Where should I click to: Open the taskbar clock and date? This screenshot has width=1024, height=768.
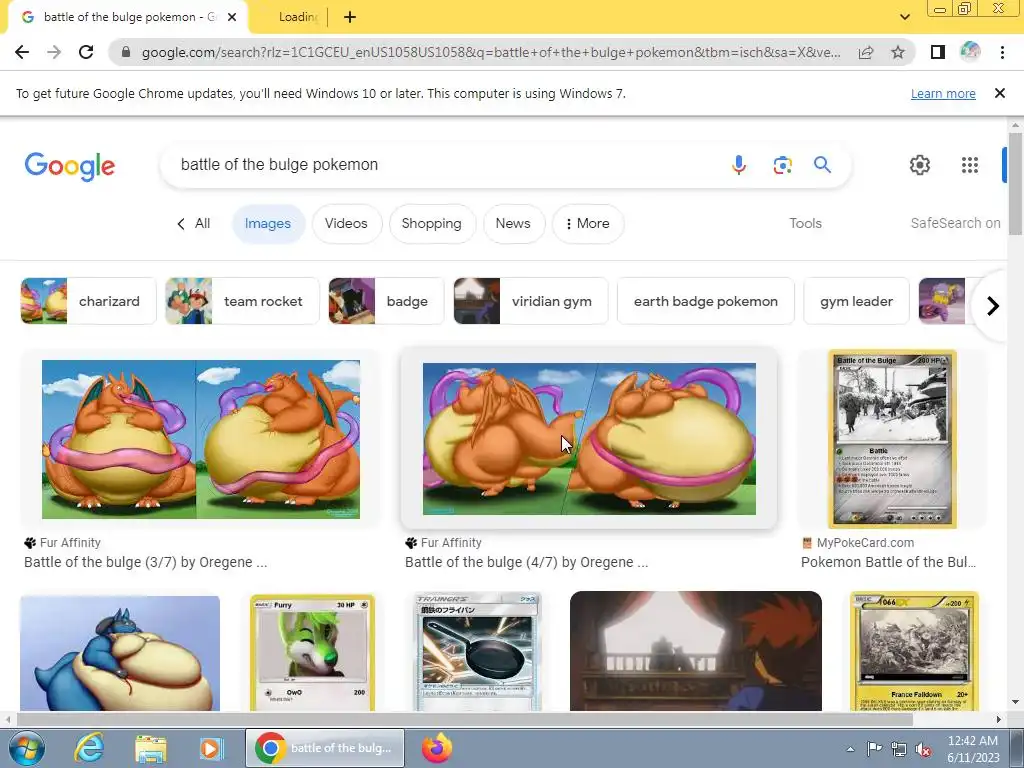(972, 749)
